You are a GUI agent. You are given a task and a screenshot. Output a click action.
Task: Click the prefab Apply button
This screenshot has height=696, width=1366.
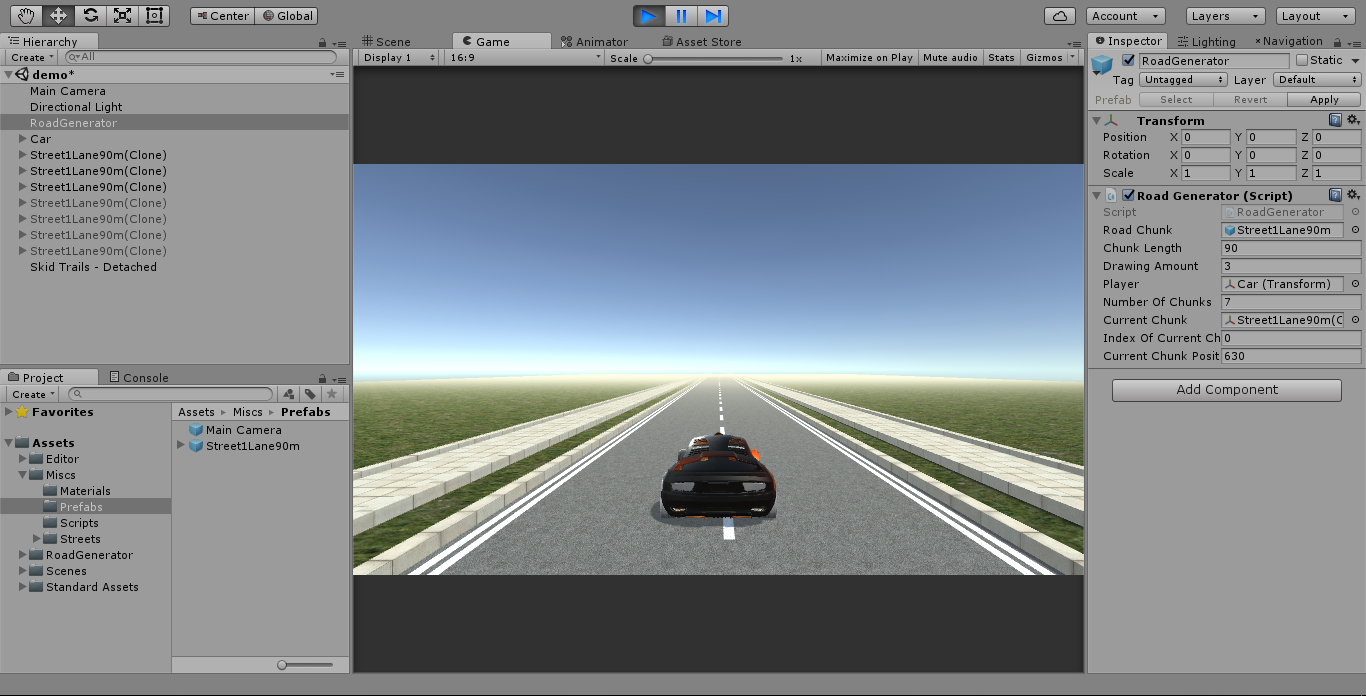coord(1324,100)
